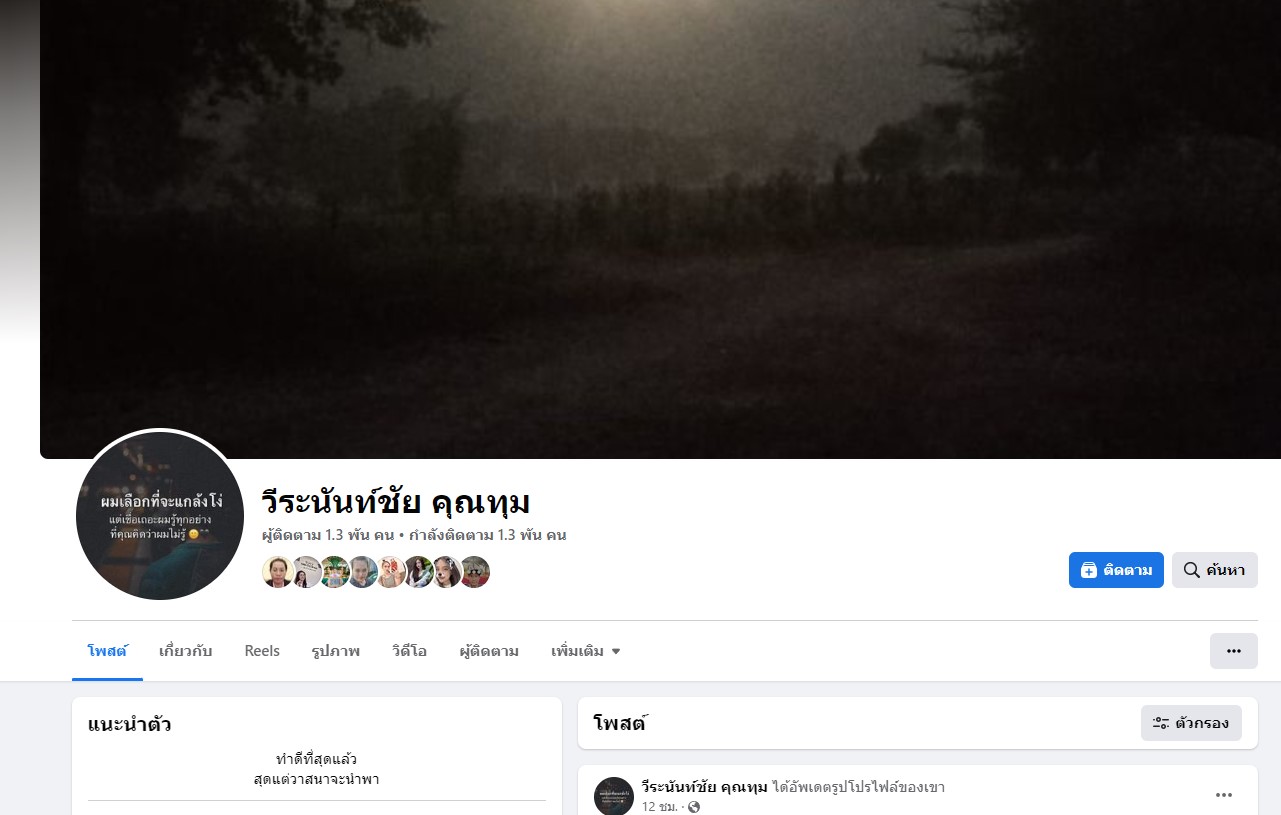Screen dimensions: 1281x815
Task: Switch to the เกี่ยวกับ tab
Action: [x=186, y=651]
